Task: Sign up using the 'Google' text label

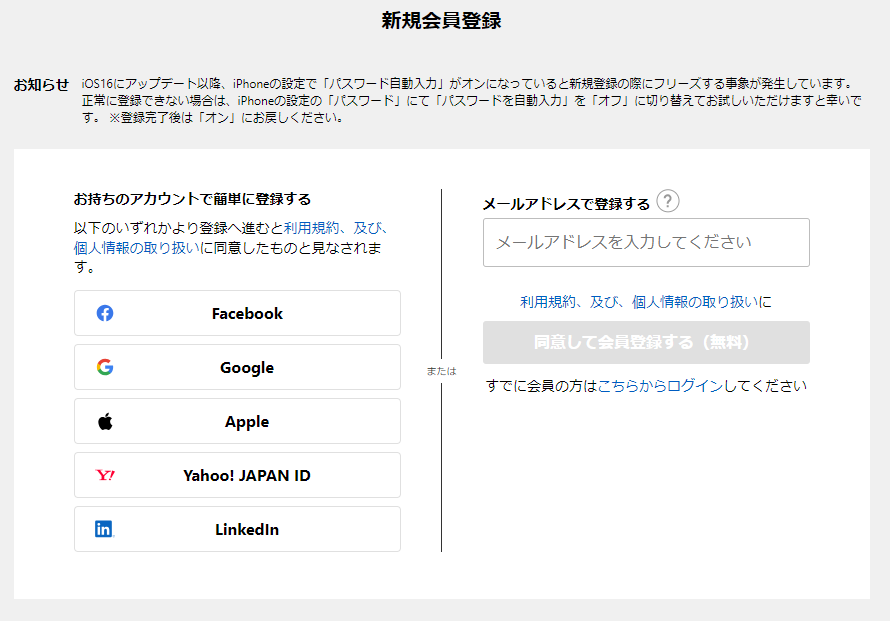Action: (247, 367)
